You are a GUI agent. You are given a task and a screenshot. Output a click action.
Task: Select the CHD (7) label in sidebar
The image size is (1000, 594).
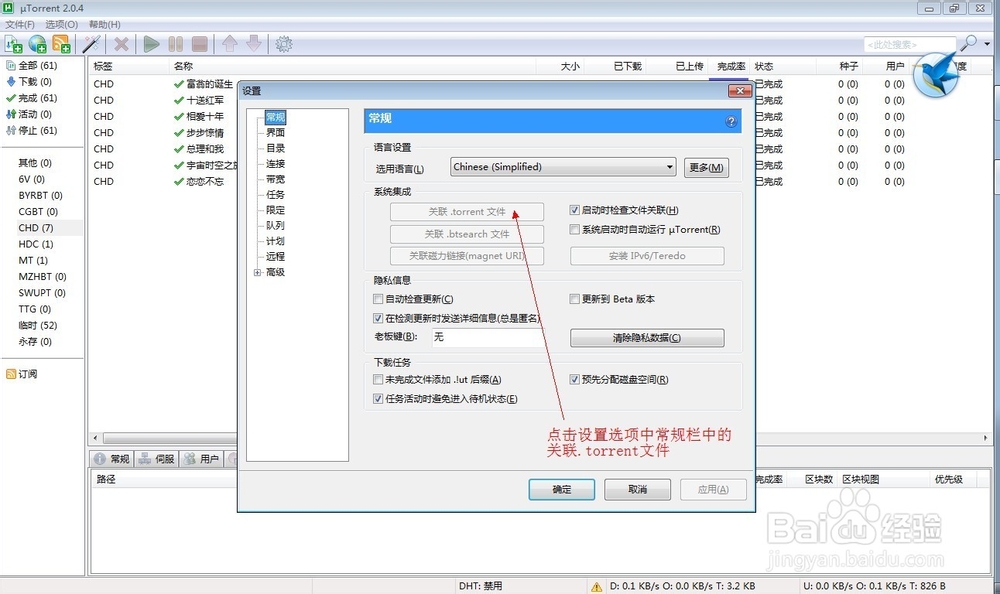36,228
